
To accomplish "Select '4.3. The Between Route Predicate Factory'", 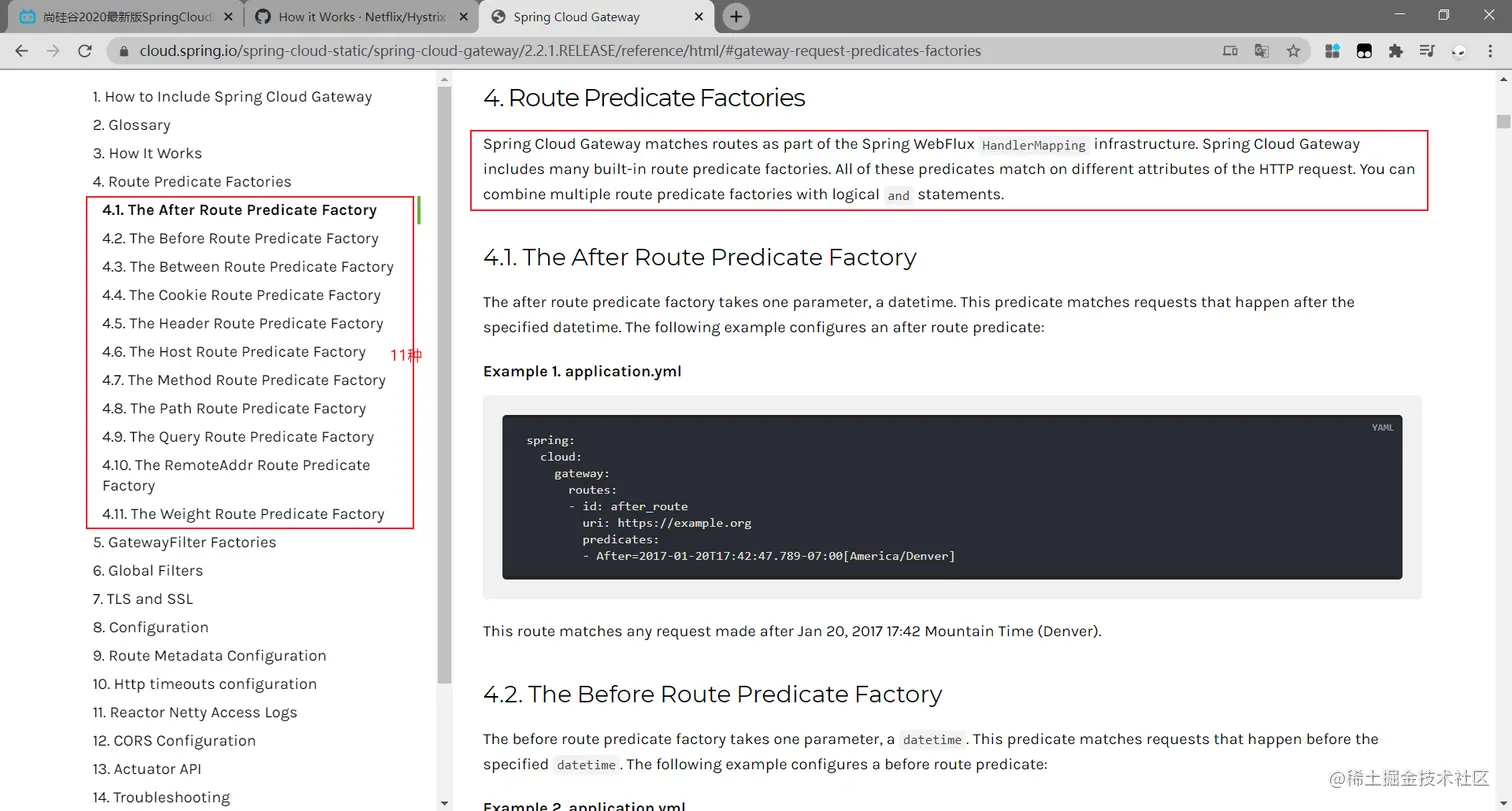I will pyautogui.click(x=247, y=267).
